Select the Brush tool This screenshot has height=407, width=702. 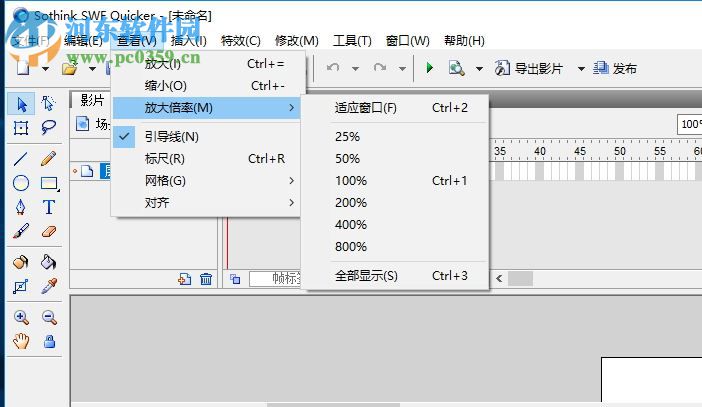point(21,231)
